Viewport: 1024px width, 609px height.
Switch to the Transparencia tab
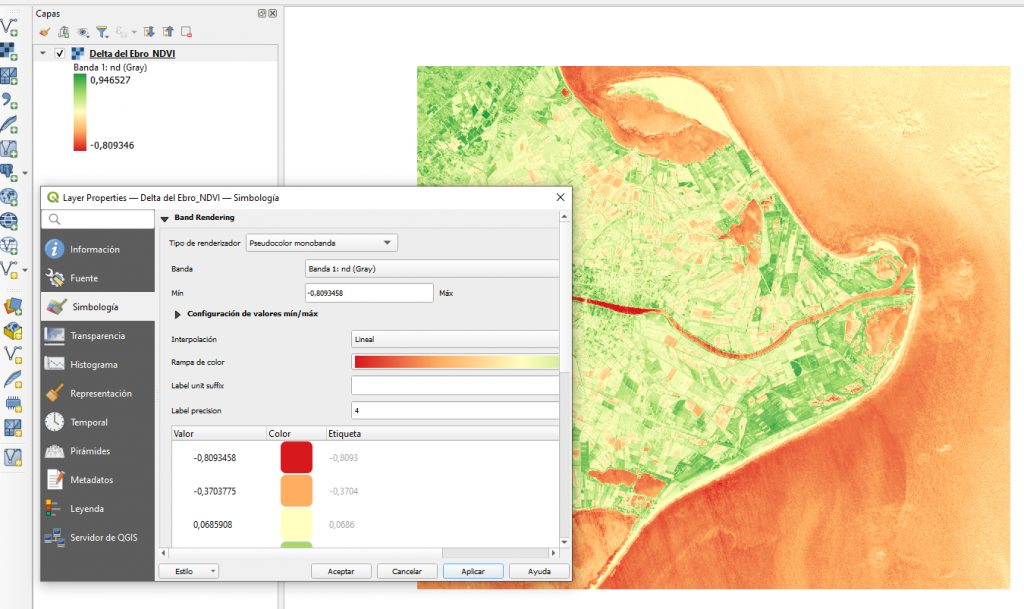(97, 335)
